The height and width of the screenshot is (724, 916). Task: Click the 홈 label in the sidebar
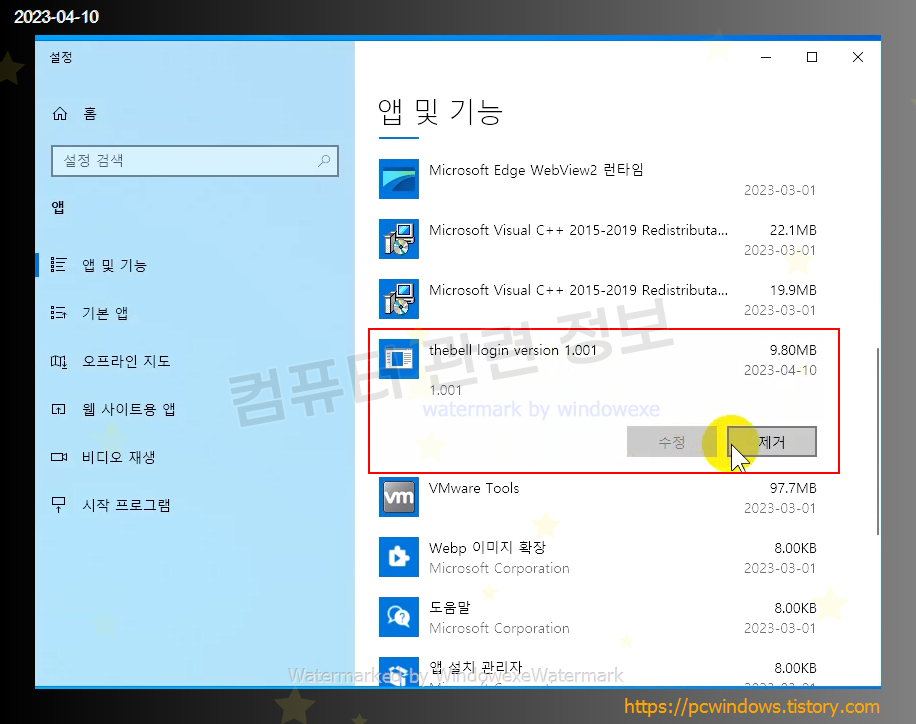coord(90,114)
